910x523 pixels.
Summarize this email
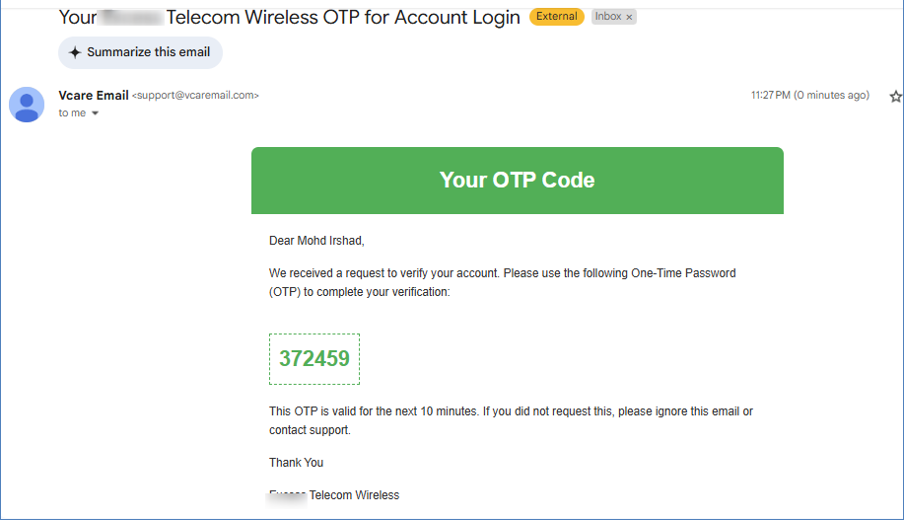point(140,52)
